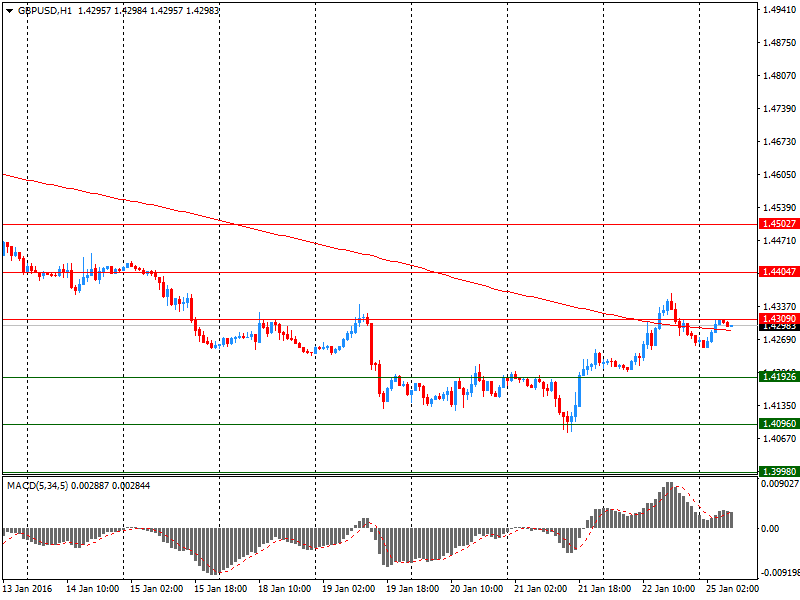
Task: Click the 13 Jan 2016 time axis label
Action: point(28,589)
